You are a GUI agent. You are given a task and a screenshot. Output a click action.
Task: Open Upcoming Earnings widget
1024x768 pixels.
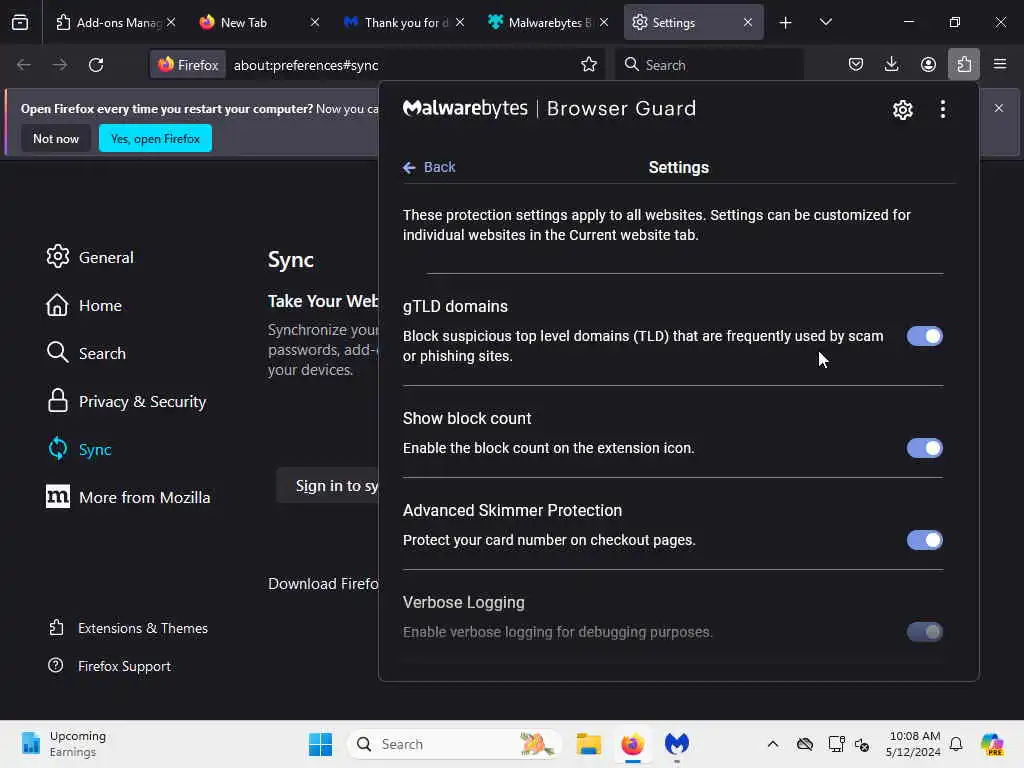63,744
